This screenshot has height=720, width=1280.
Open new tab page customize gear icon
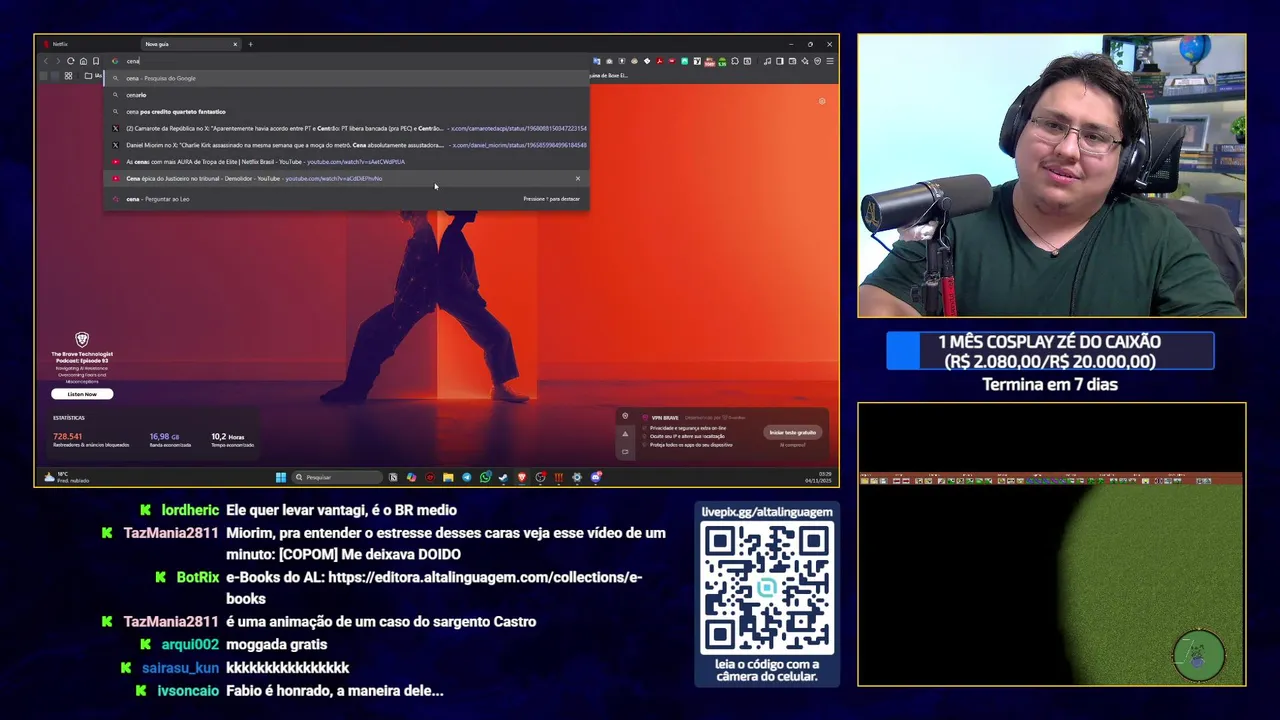[822, 101]
